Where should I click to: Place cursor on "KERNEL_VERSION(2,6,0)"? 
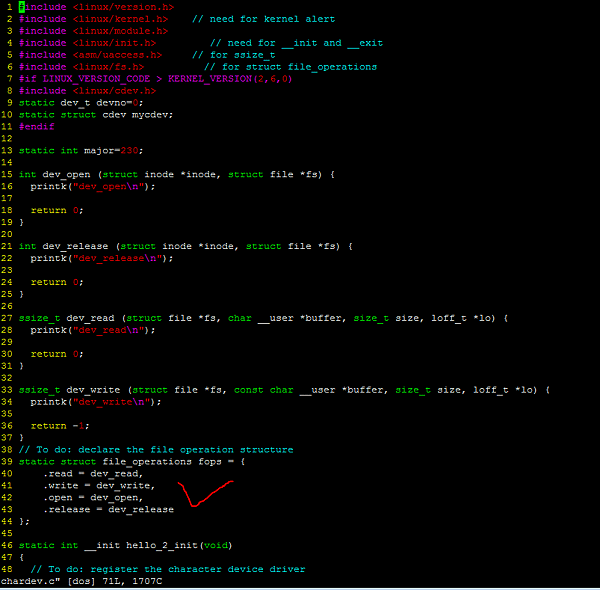(x=230, y=79)
